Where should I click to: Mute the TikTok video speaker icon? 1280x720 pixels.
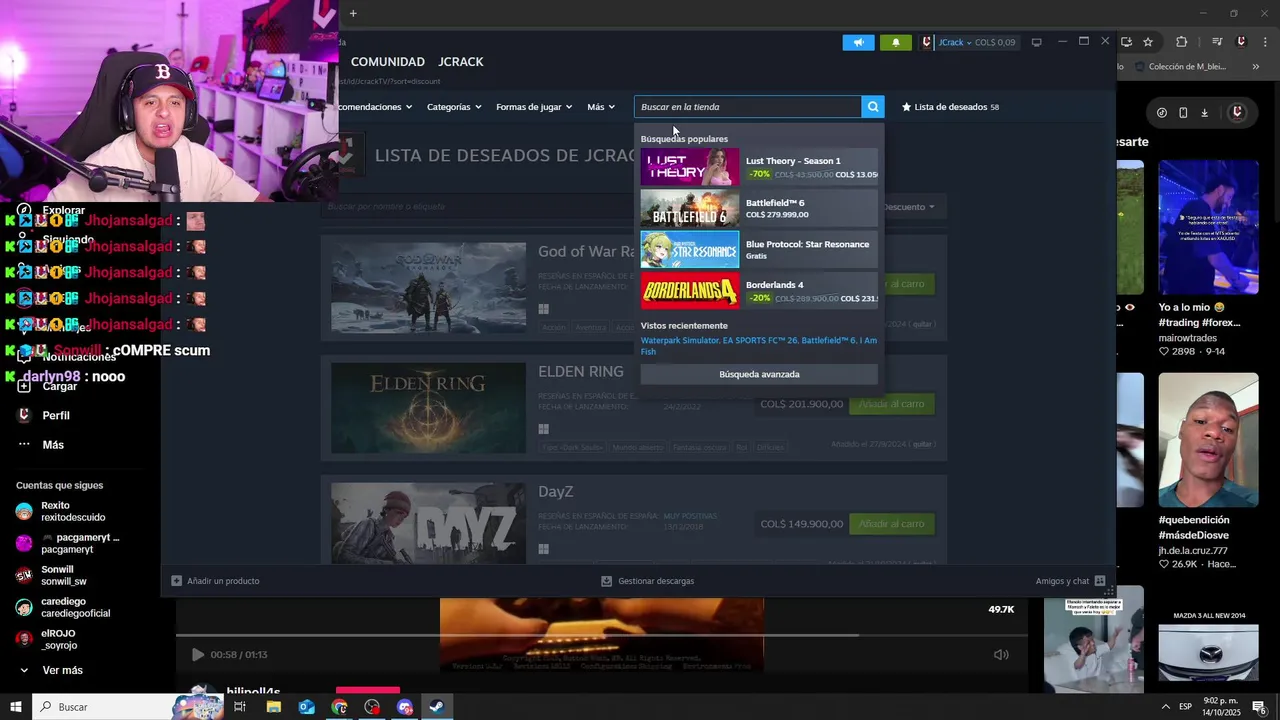tap(1001, 655)
